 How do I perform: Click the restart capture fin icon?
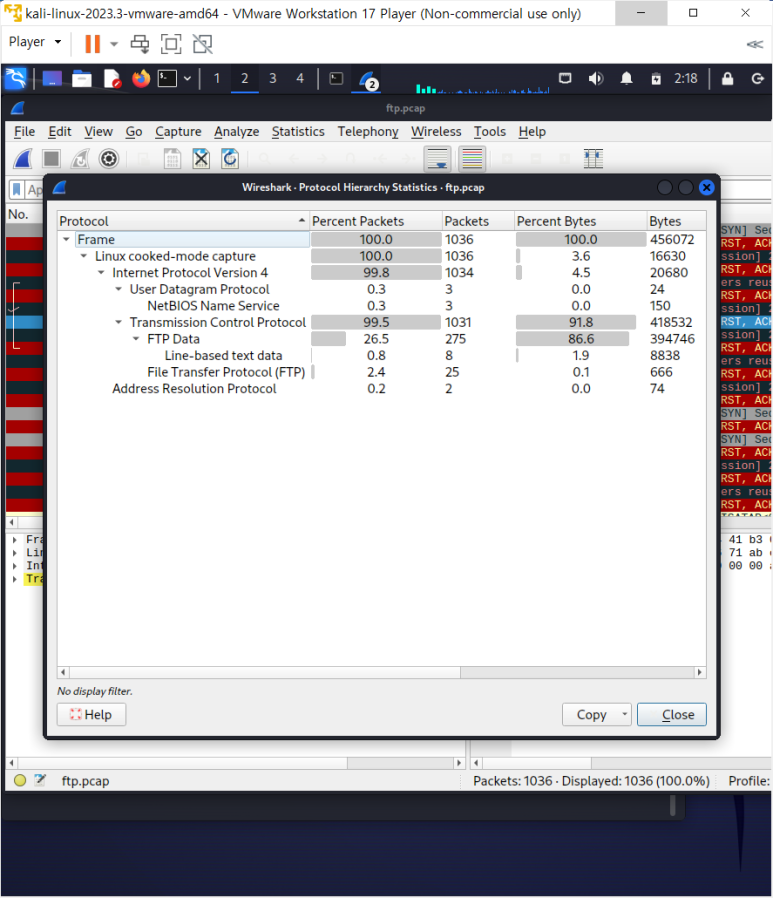click(80, 159)
